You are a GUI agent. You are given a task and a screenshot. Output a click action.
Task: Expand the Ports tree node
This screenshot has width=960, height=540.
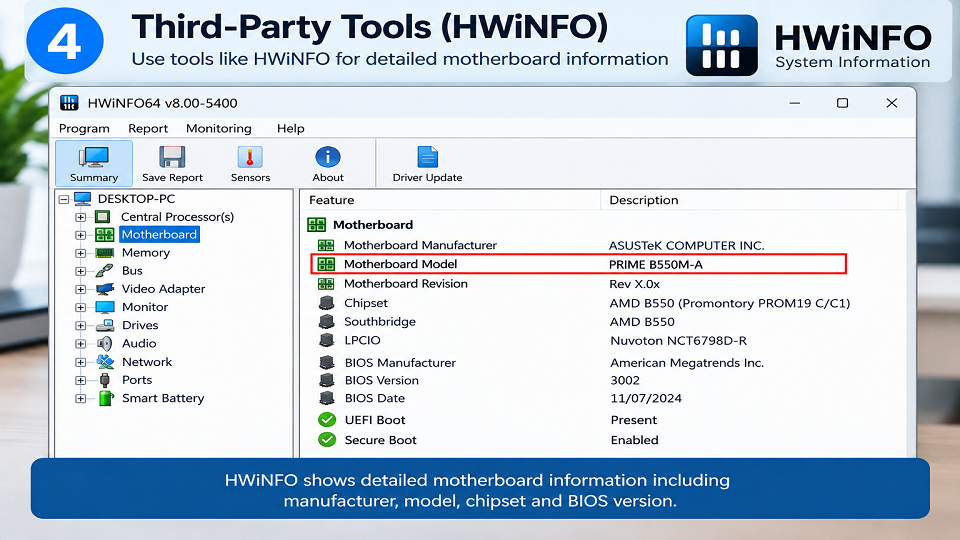click(x=80, y=380)
